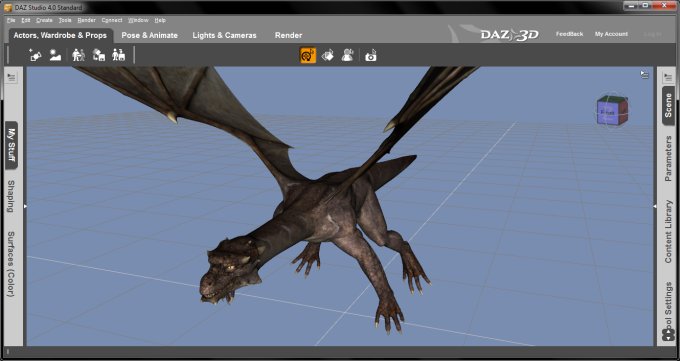Expand the right pane with arrow handle
This screenshot has width=680, height=361.
655,206
